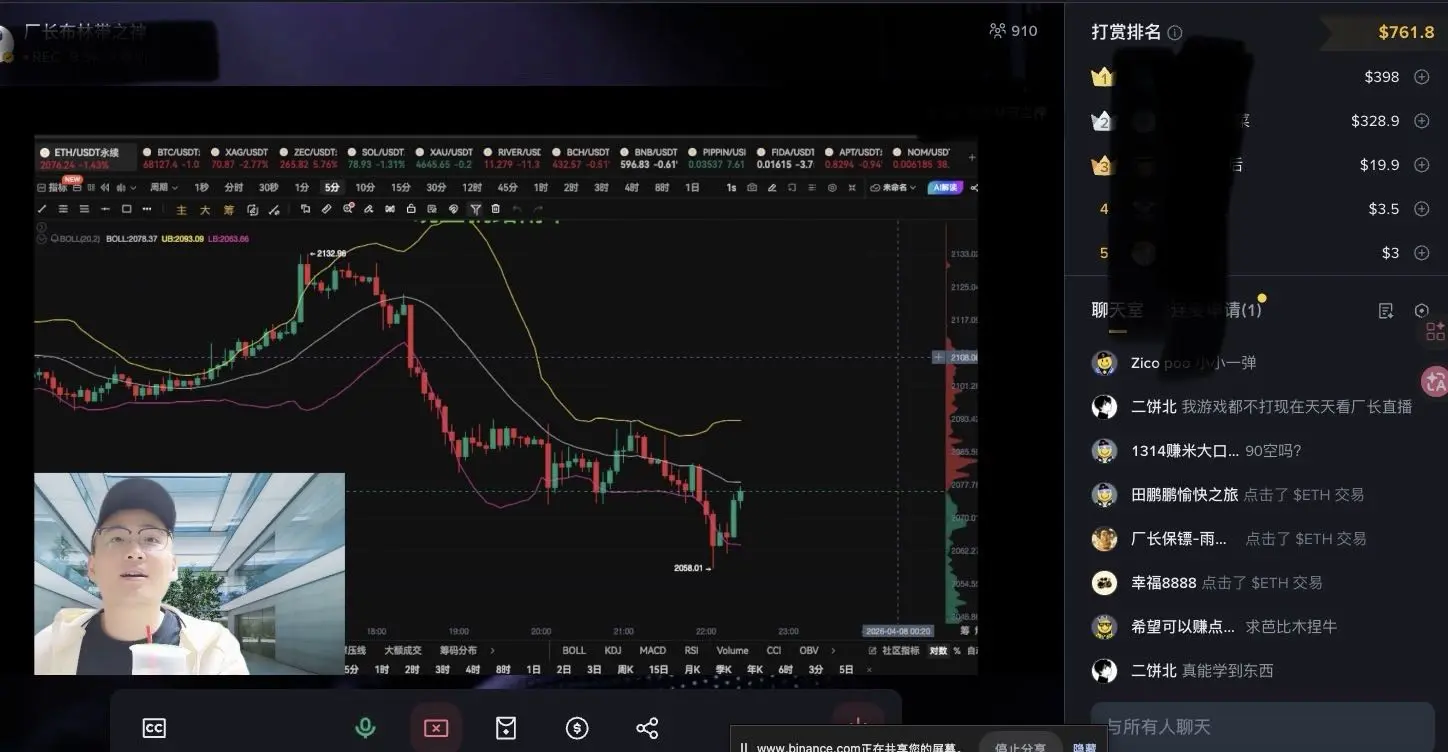Add a symbol tab with the plus button
1448x752 pixels.
972,158
